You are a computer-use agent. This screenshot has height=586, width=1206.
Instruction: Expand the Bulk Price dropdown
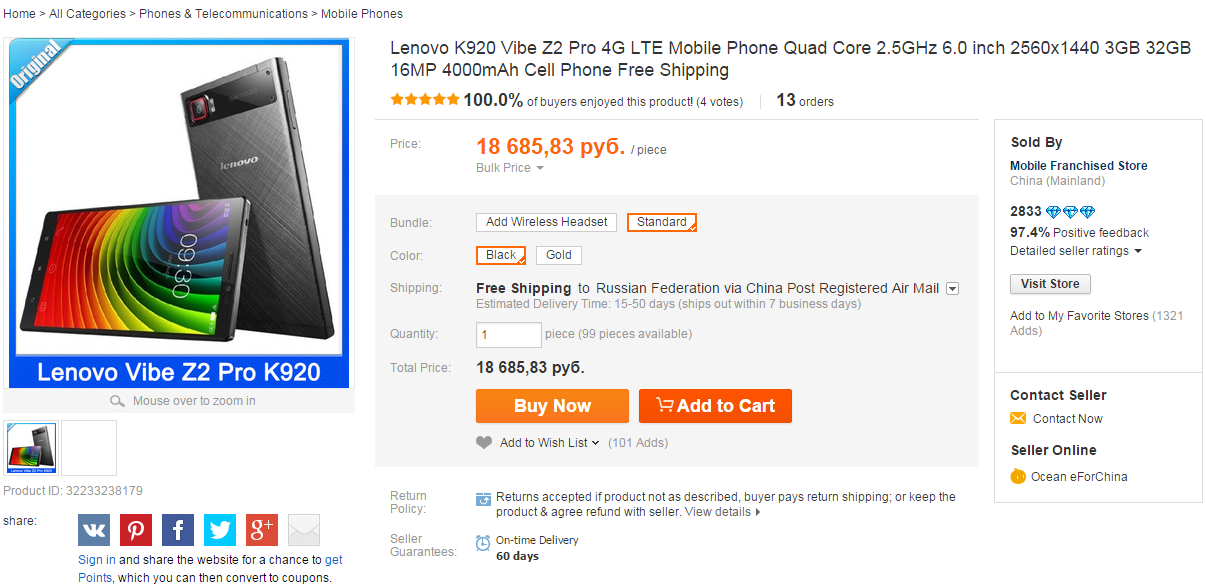pyautogui.click(x=510, y=168)
